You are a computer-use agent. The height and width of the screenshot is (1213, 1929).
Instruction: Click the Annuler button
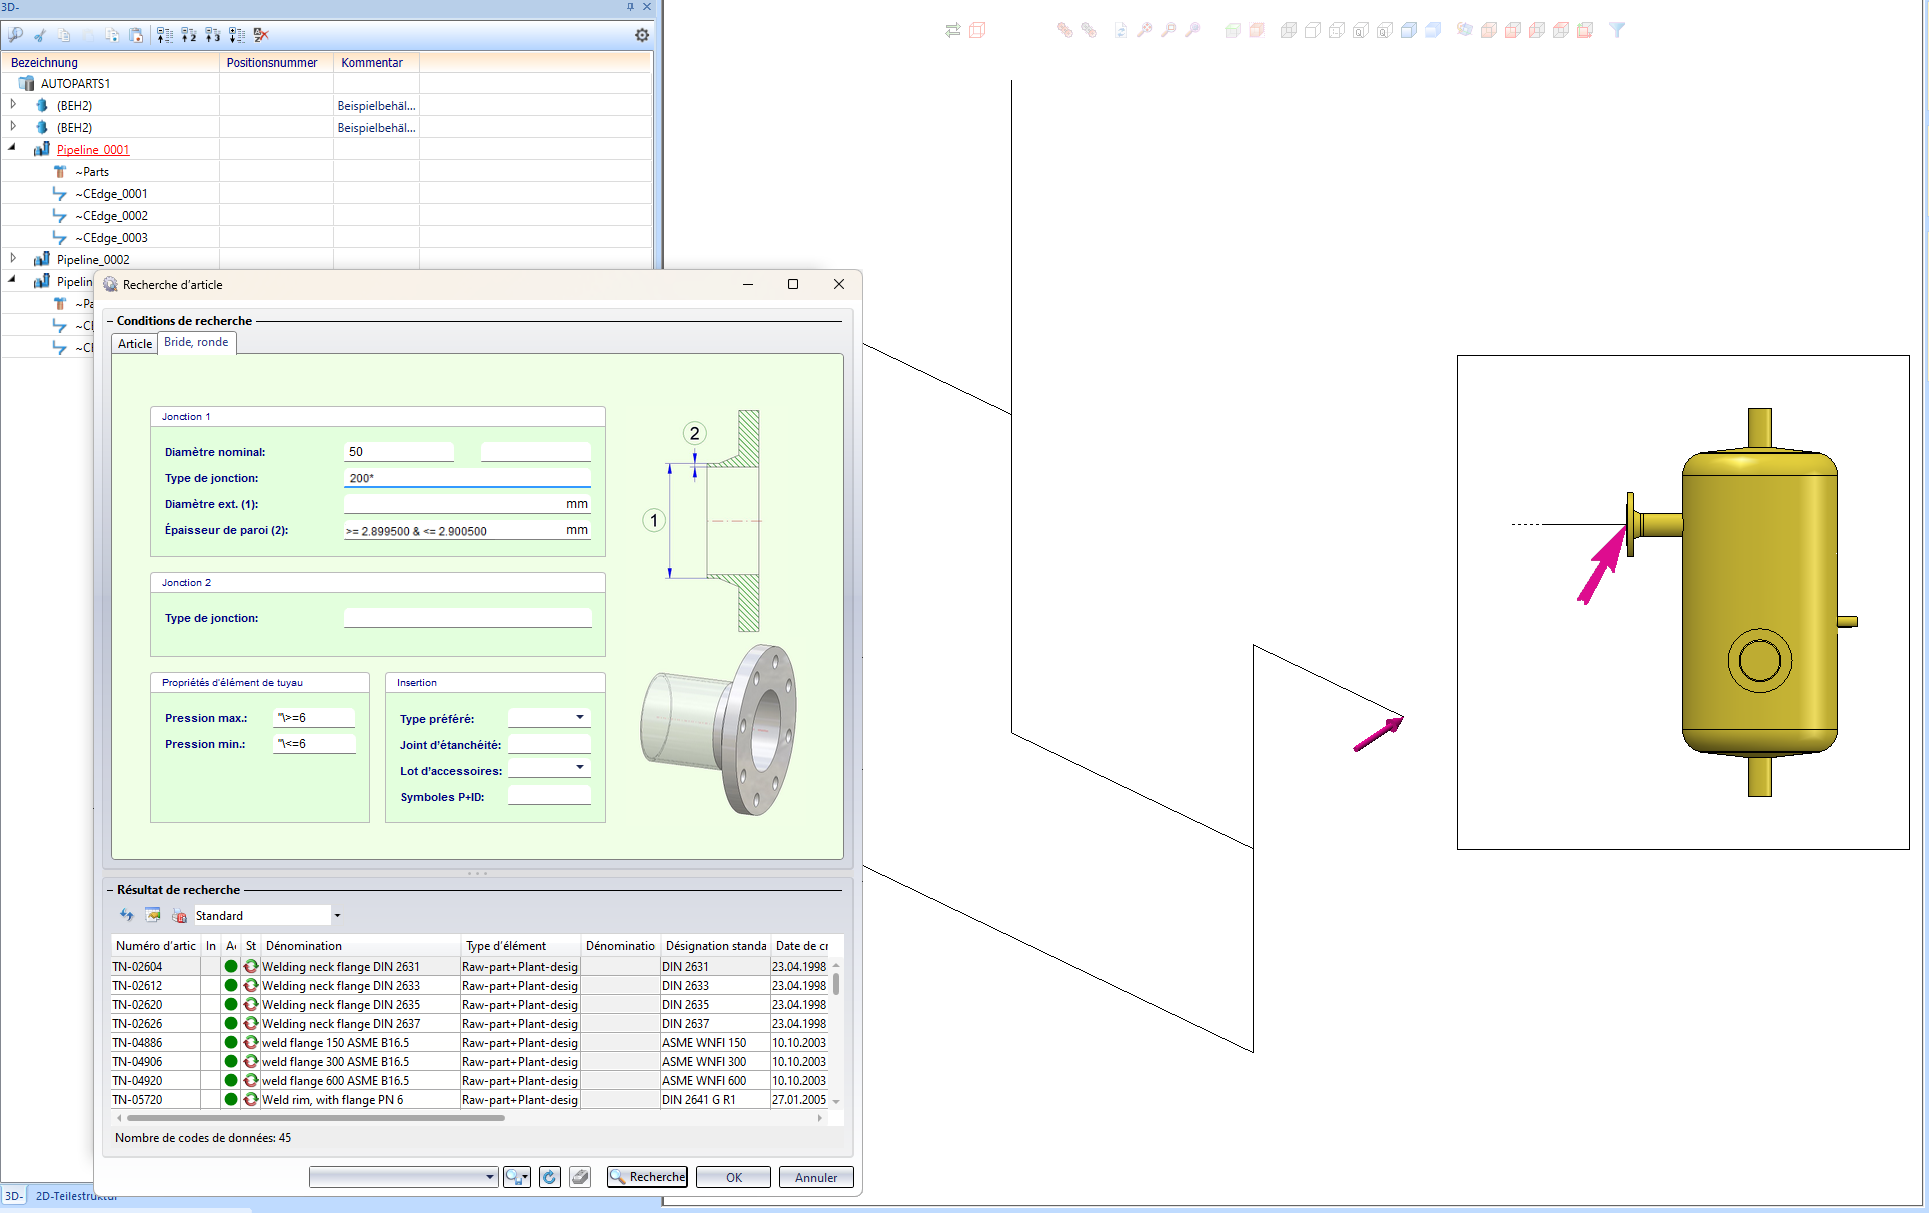[x=815, y=1177]
